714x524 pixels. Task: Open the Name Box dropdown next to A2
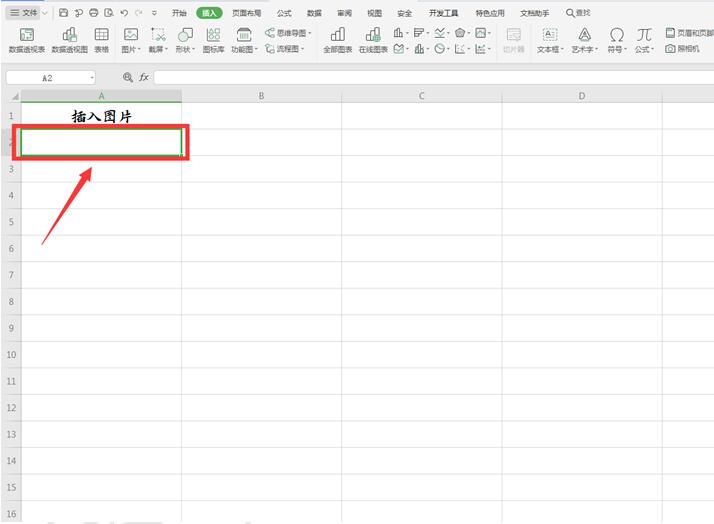[x=92, y=78]
